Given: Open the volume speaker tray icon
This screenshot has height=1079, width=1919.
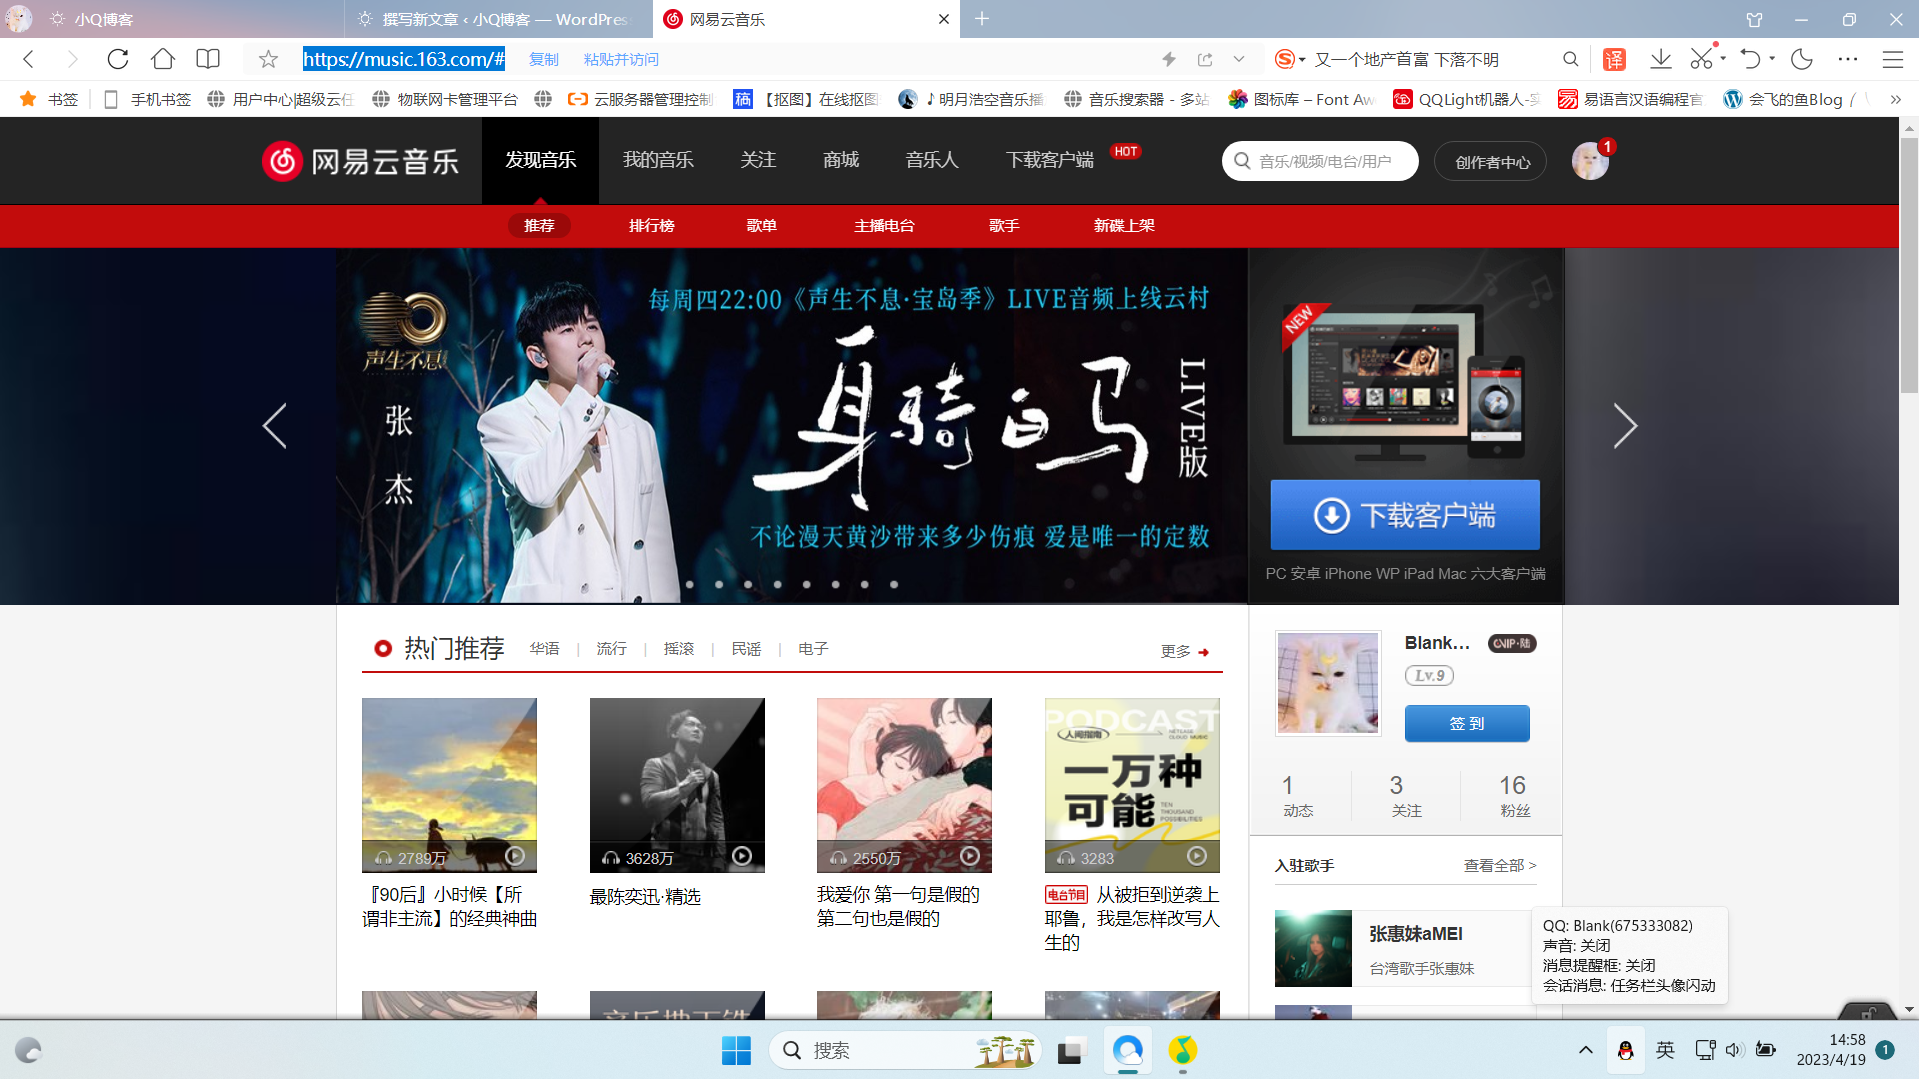Looking at the screenshot, I should (x=1734, y=1050).
